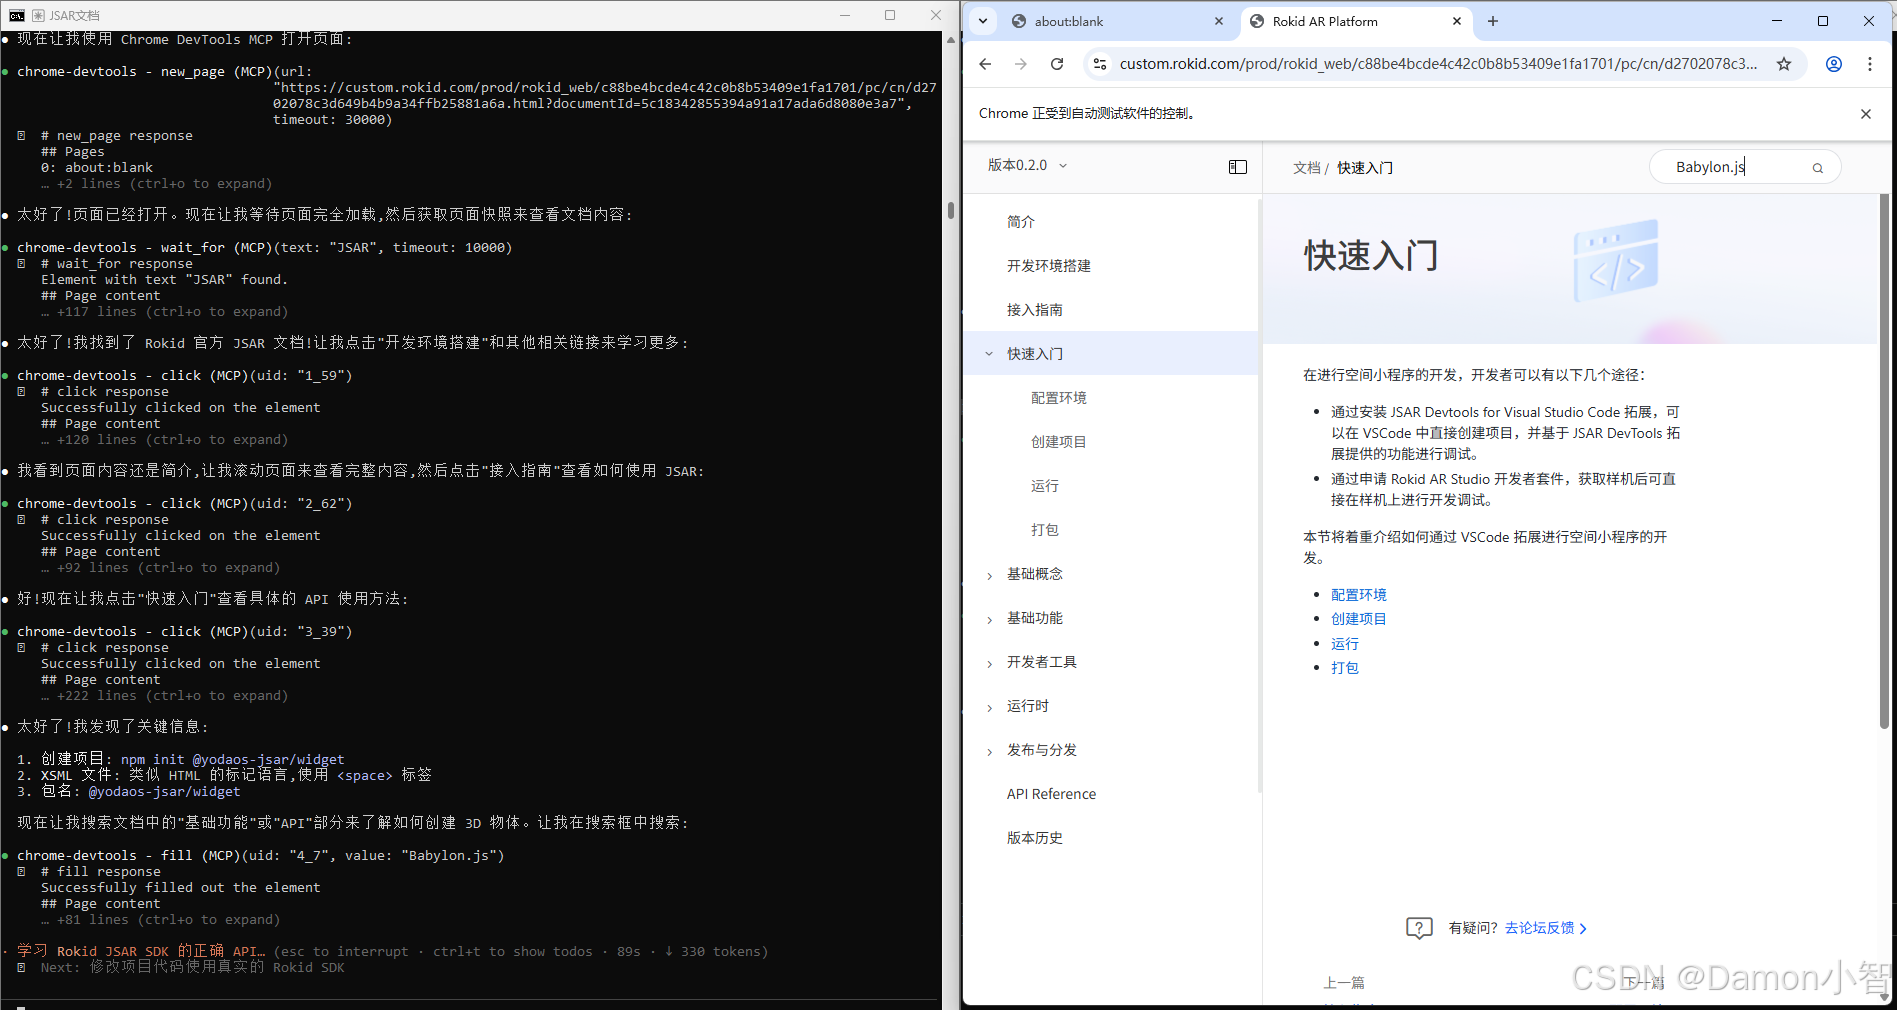Switch to about:blank tab

click(1118, 21)
